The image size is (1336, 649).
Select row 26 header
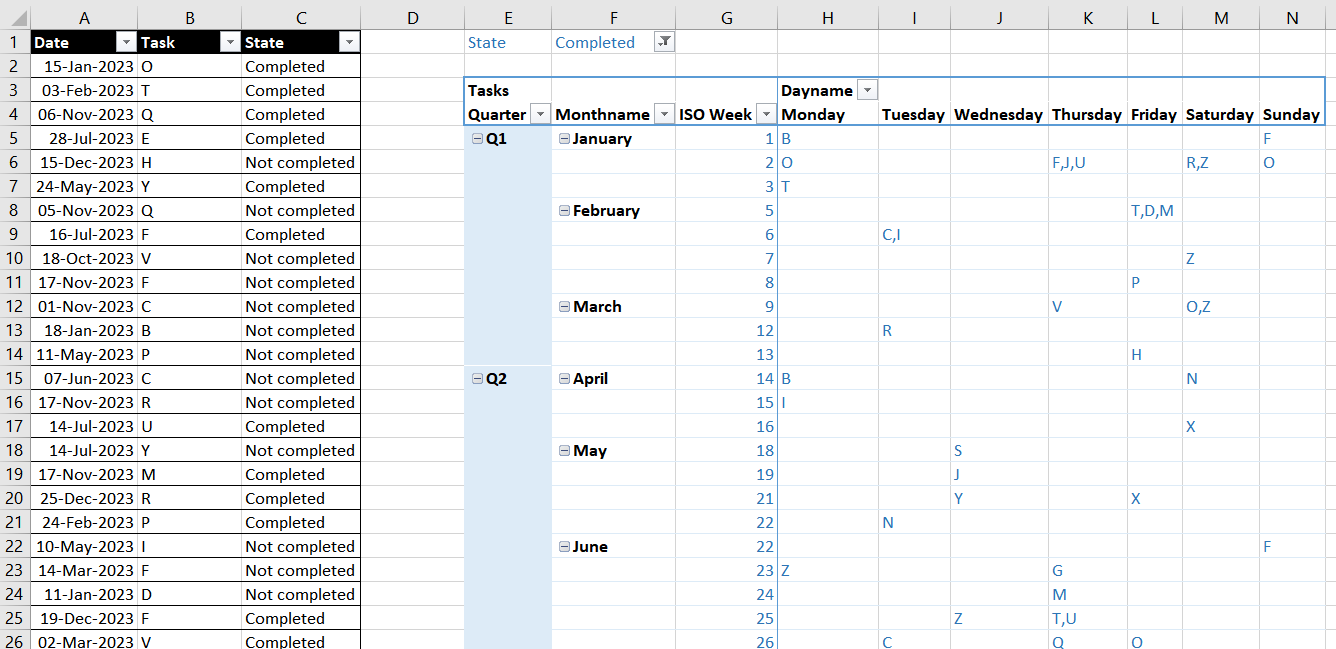tap(15, 641)
